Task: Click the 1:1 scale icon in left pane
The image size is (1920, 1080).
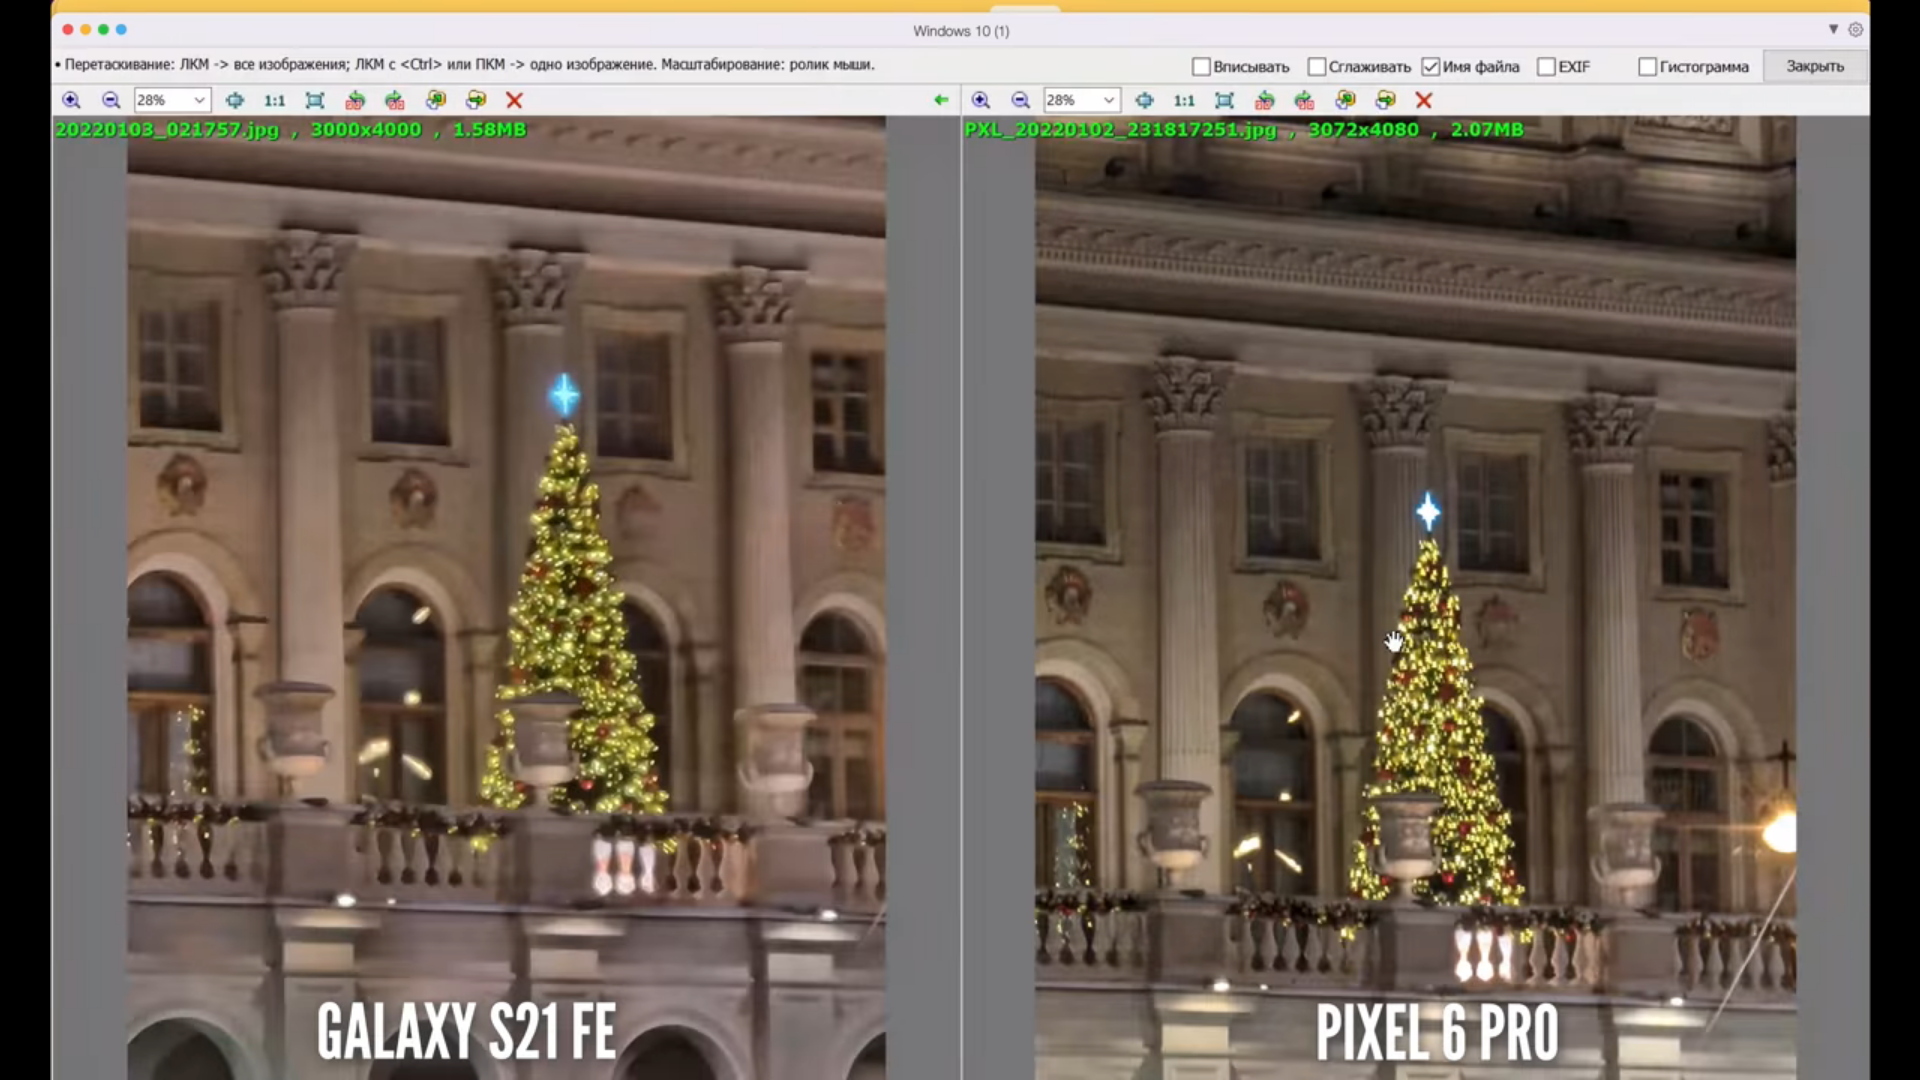Action: 274,100
